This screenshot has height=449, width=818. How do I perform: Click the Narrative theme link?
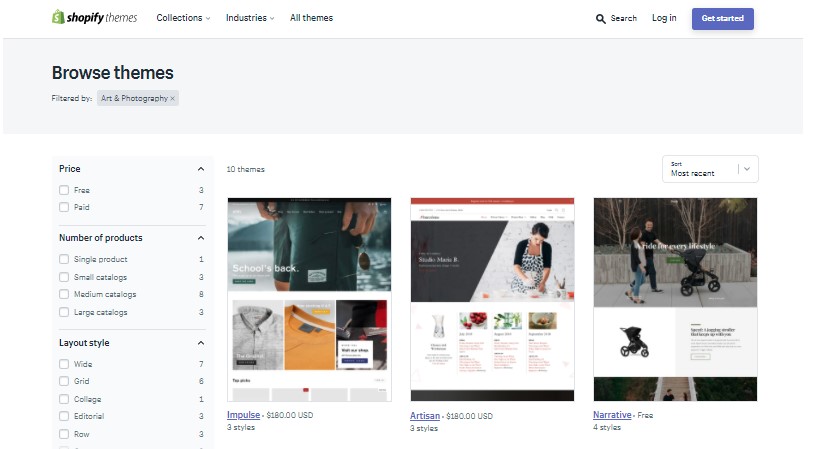click(x=612, y=415)
